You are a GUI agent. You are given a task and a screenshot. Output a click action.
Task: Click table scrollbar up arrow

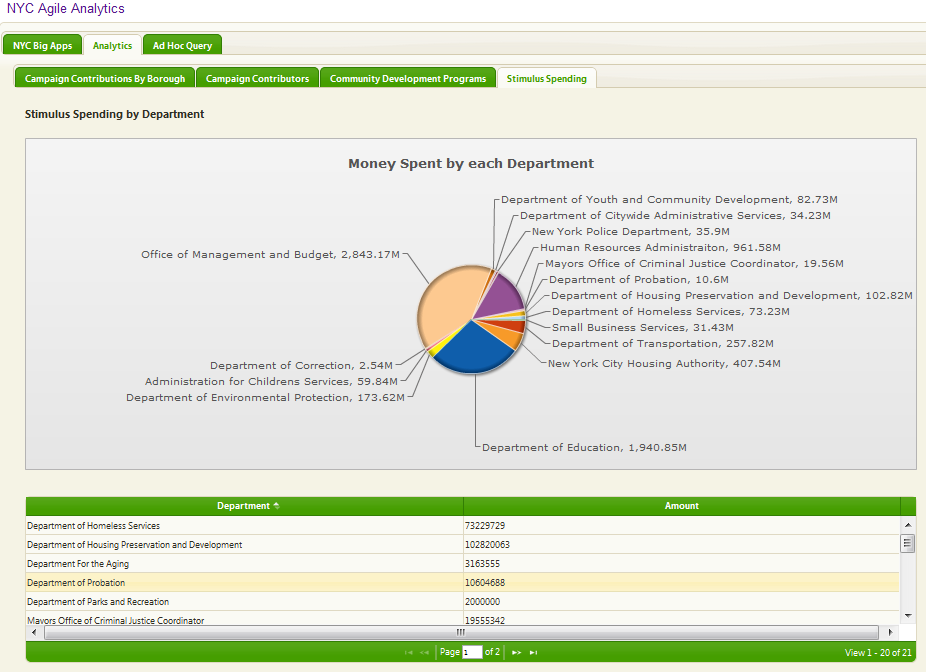[908, 525]
